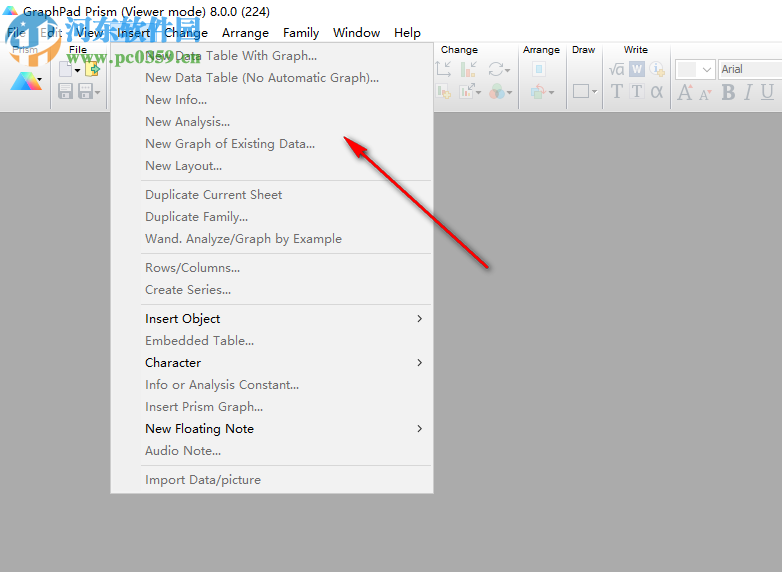Expand the Character submenu

coord(272,362)
